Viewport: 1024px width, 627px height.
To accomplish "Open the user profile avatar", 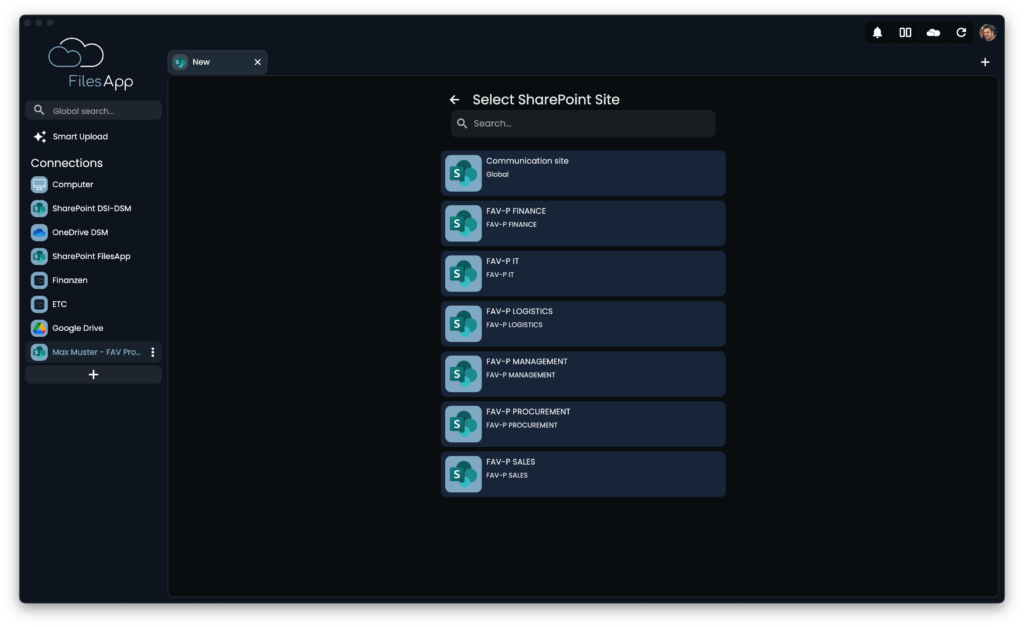I will 987,32.
